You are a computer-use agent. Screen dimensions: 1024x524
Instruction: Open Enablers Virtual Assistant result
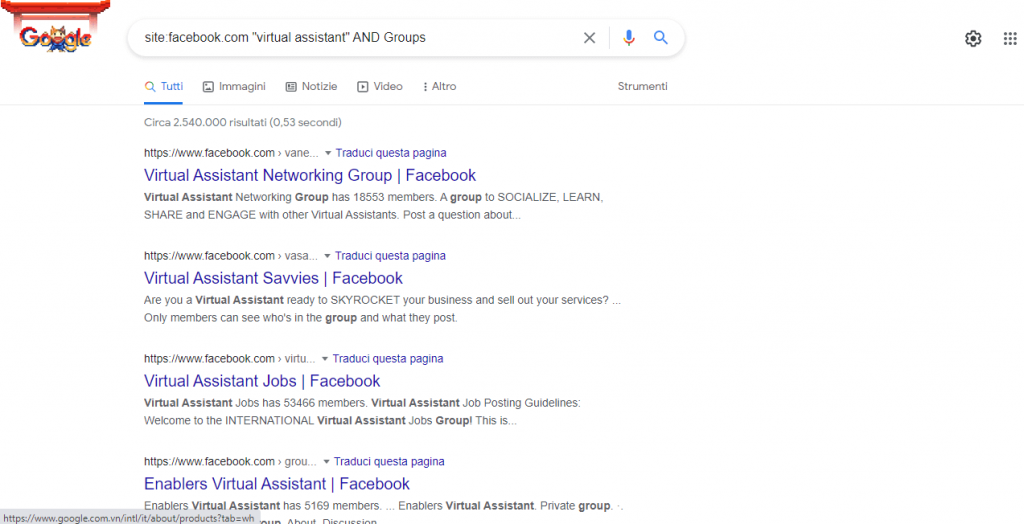[277, 483]
